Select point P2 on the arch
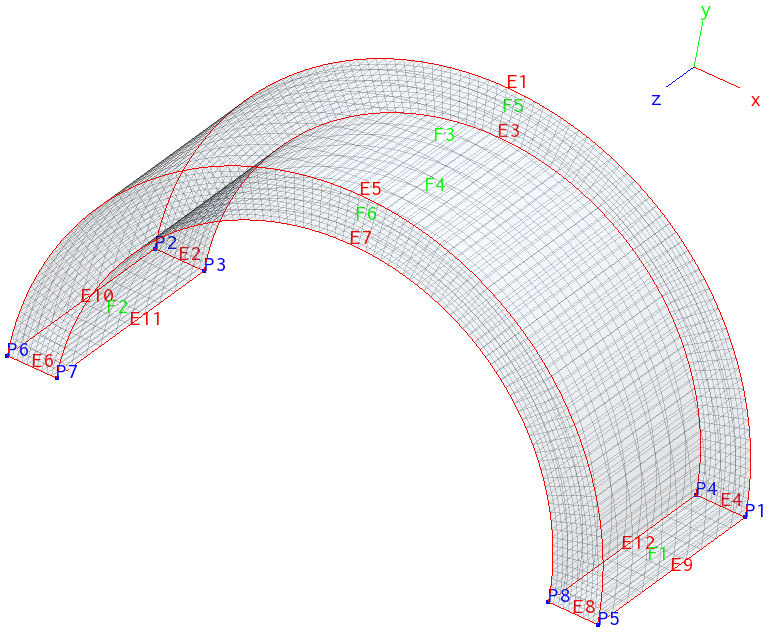Image resolution: width=782 pixels, height=632 pixels. 156,248
